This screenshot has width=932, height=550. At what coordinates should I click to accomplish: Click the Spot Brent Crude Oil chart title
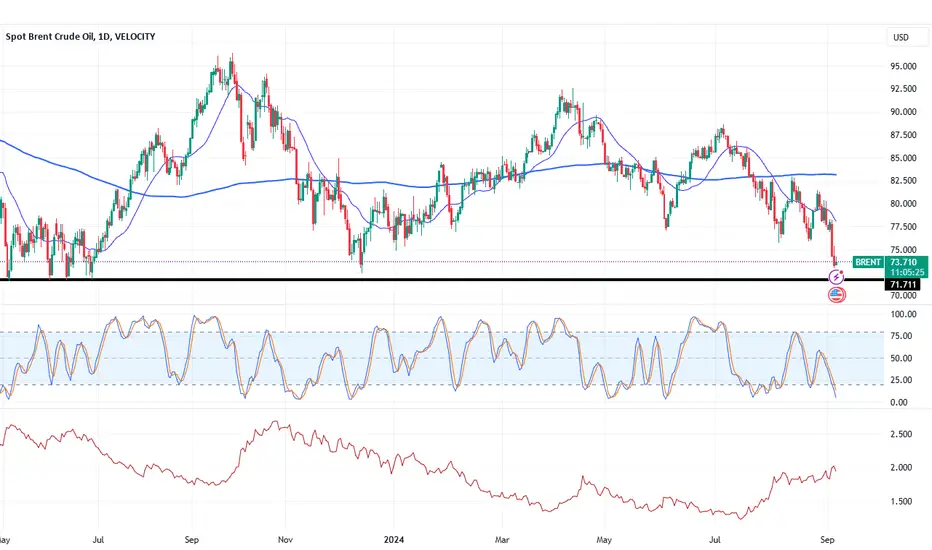tap(80, 36)
